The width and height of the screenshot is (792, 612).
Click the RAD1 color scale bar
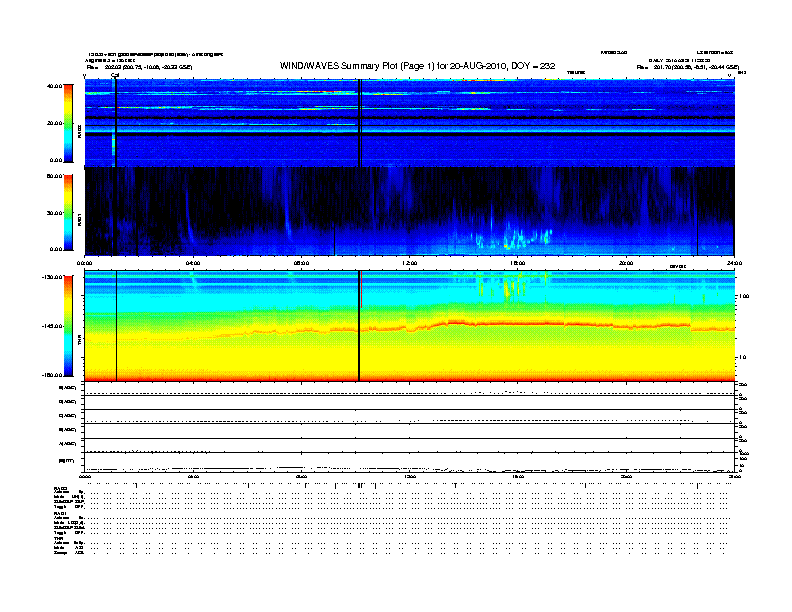point(69,213)
